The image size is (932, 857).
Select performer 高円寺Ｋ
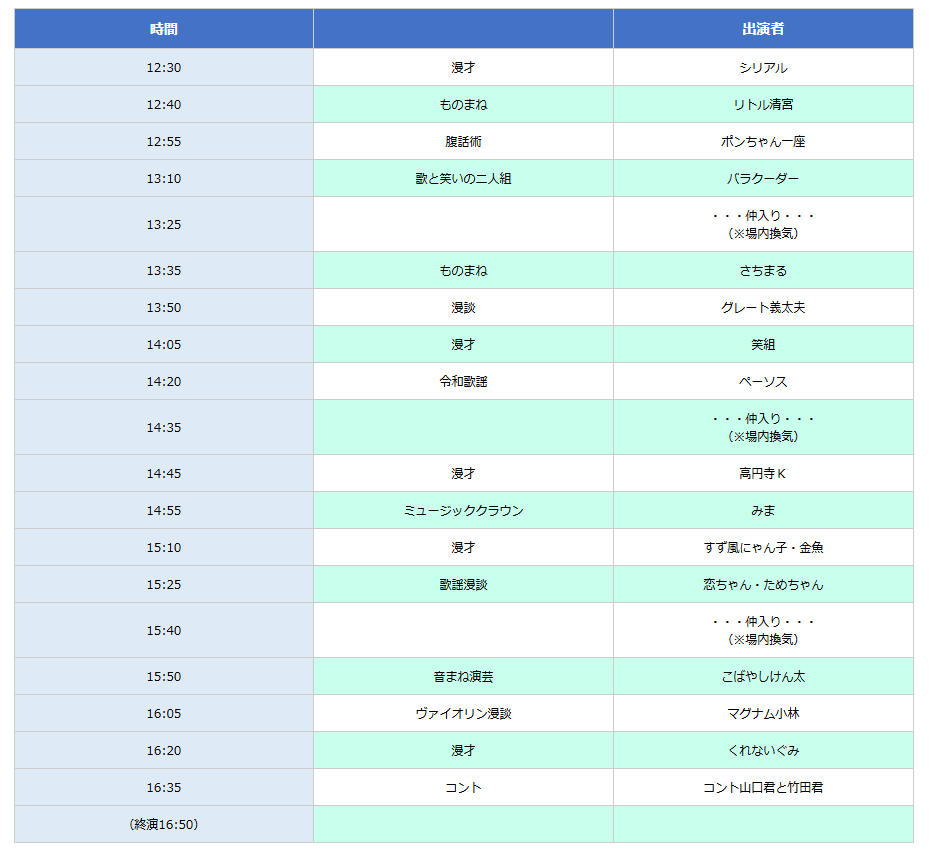coord(763,473)
